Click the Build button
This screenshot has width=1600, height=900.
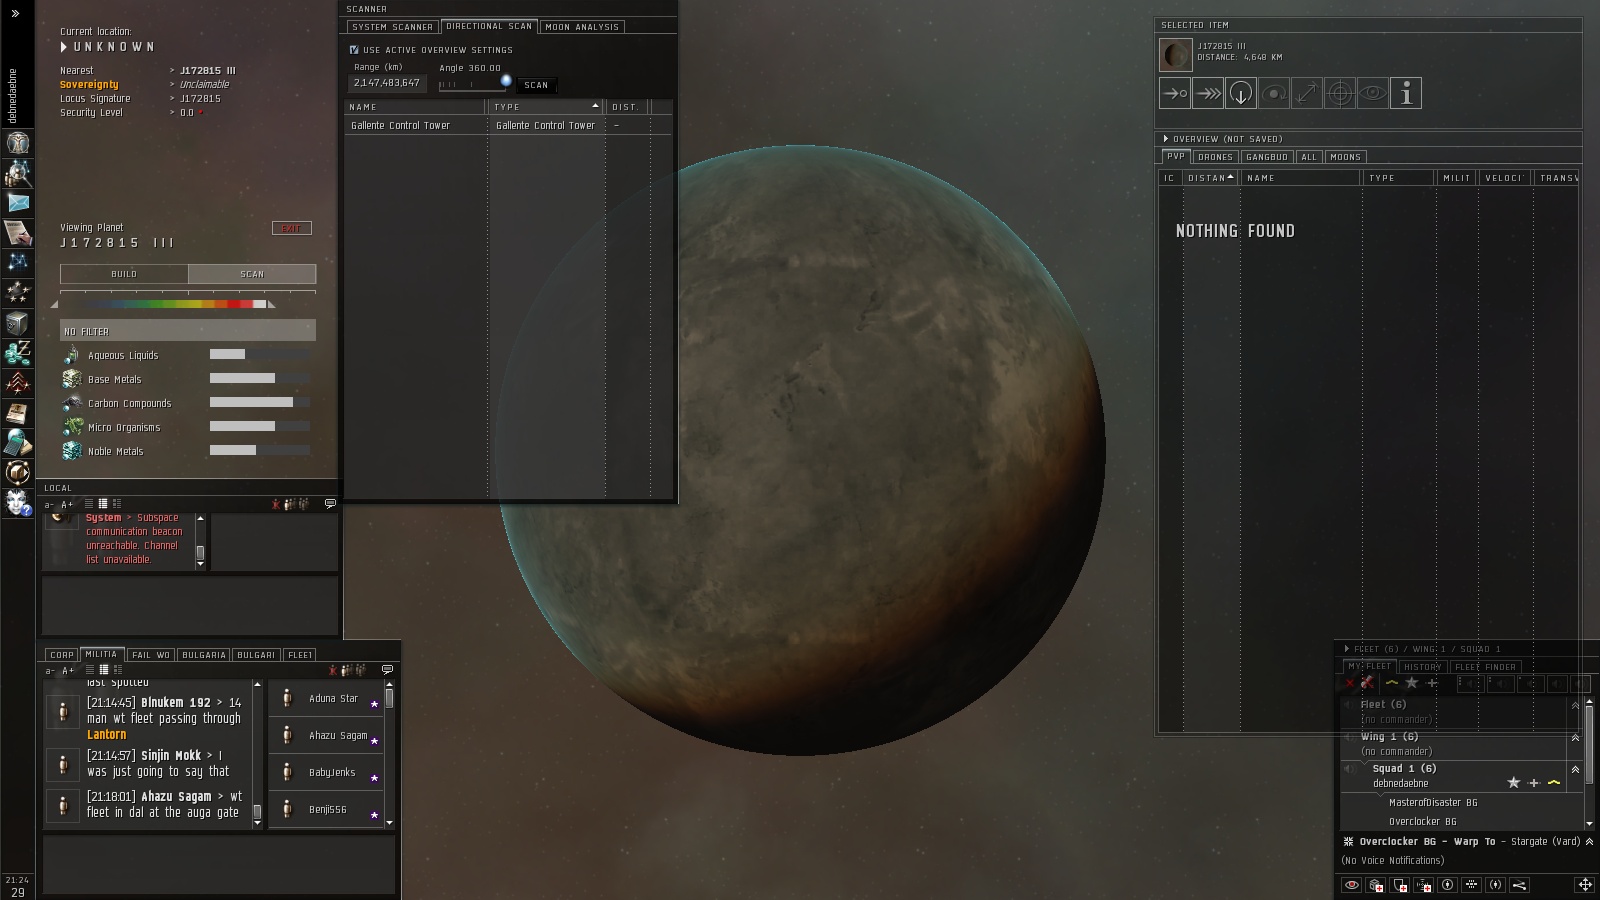pyautogui.click(x=124, y=274)
